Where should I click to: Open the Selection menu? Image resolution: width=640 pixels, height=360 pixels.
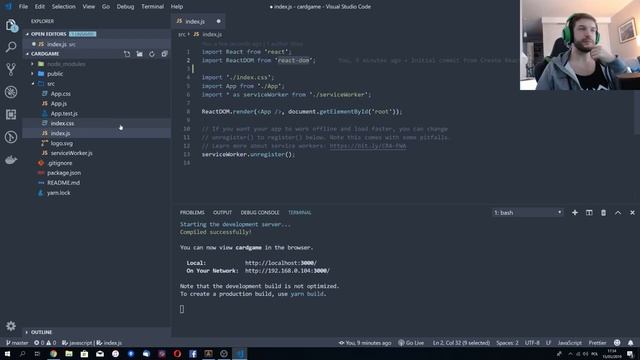click(x=64, y=7)
